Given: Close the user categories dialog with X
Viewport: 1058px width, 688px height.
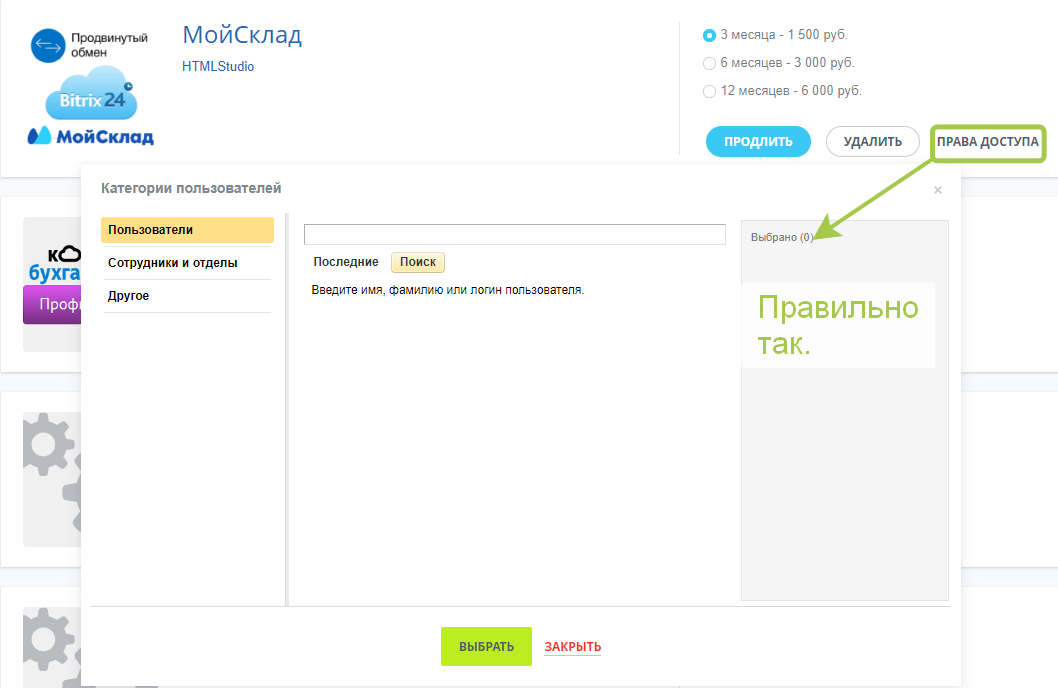Looking at the screenshot, I should pos(937,190).
